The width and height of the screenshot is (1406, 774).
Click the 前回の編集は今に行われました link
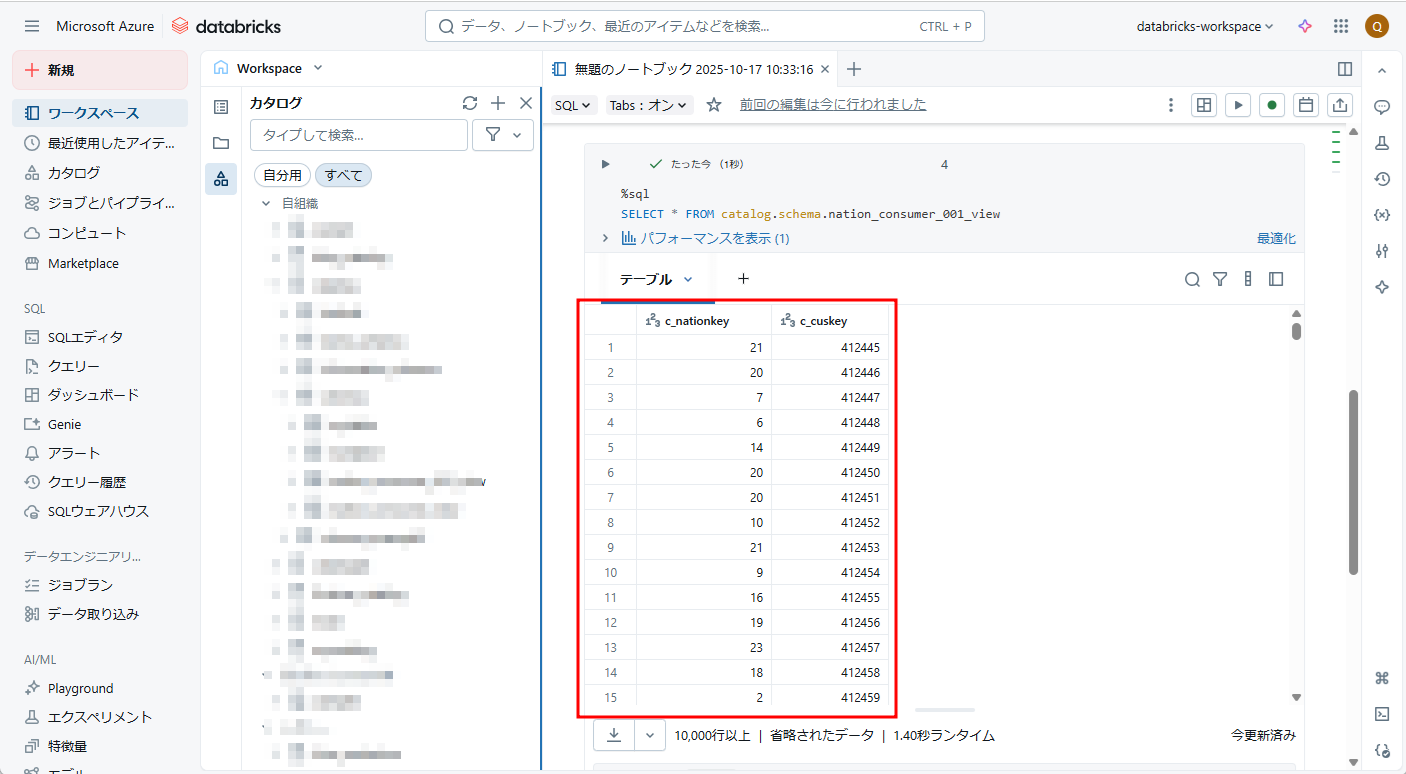click(x=833, y=104)
